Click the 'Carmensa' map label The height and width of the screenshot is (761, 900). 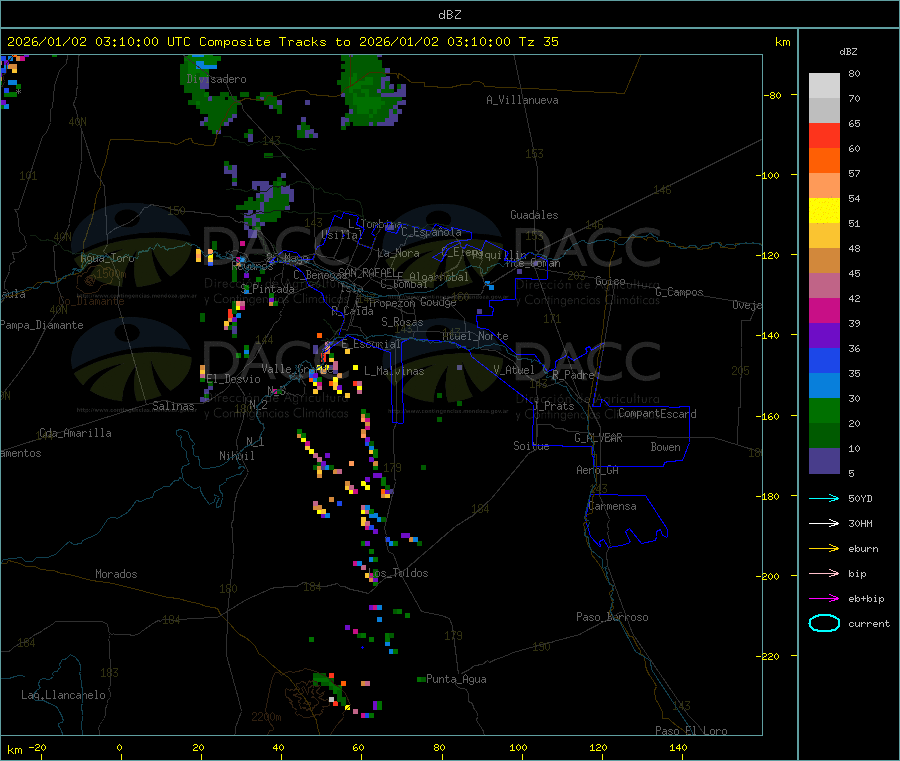(x=612, y=506)
